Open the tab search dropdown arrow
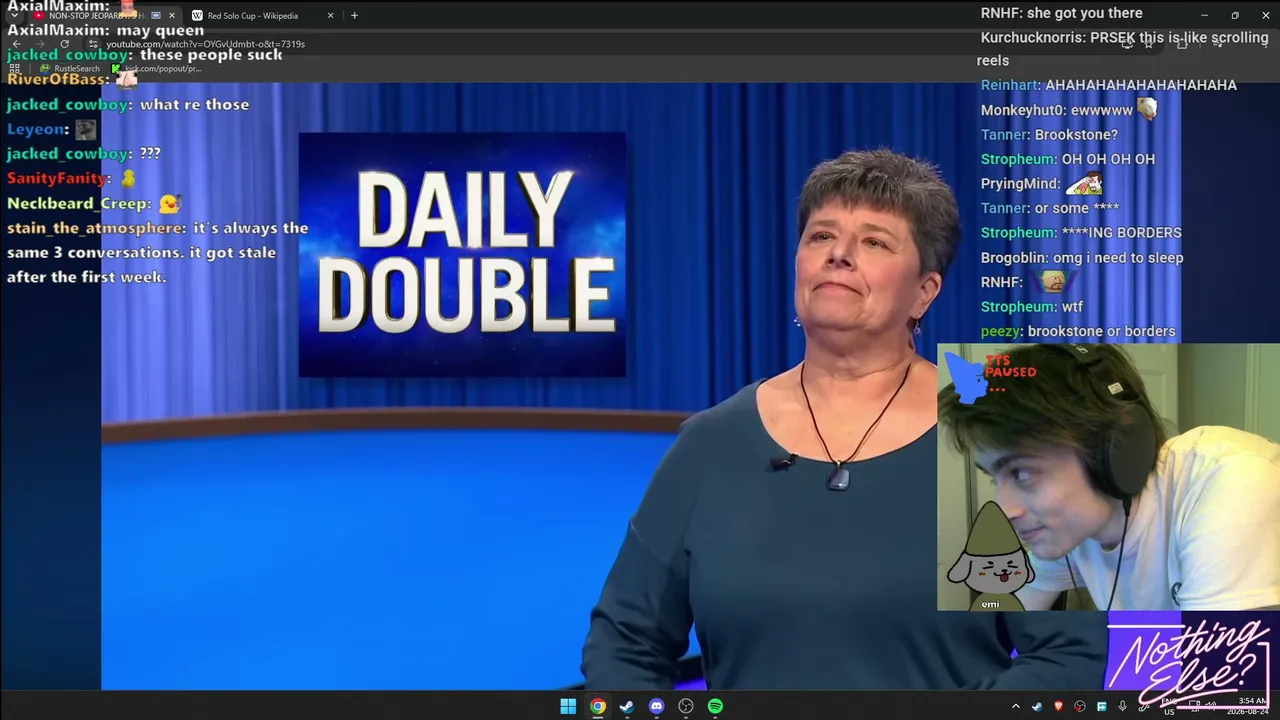 [14, 16]
